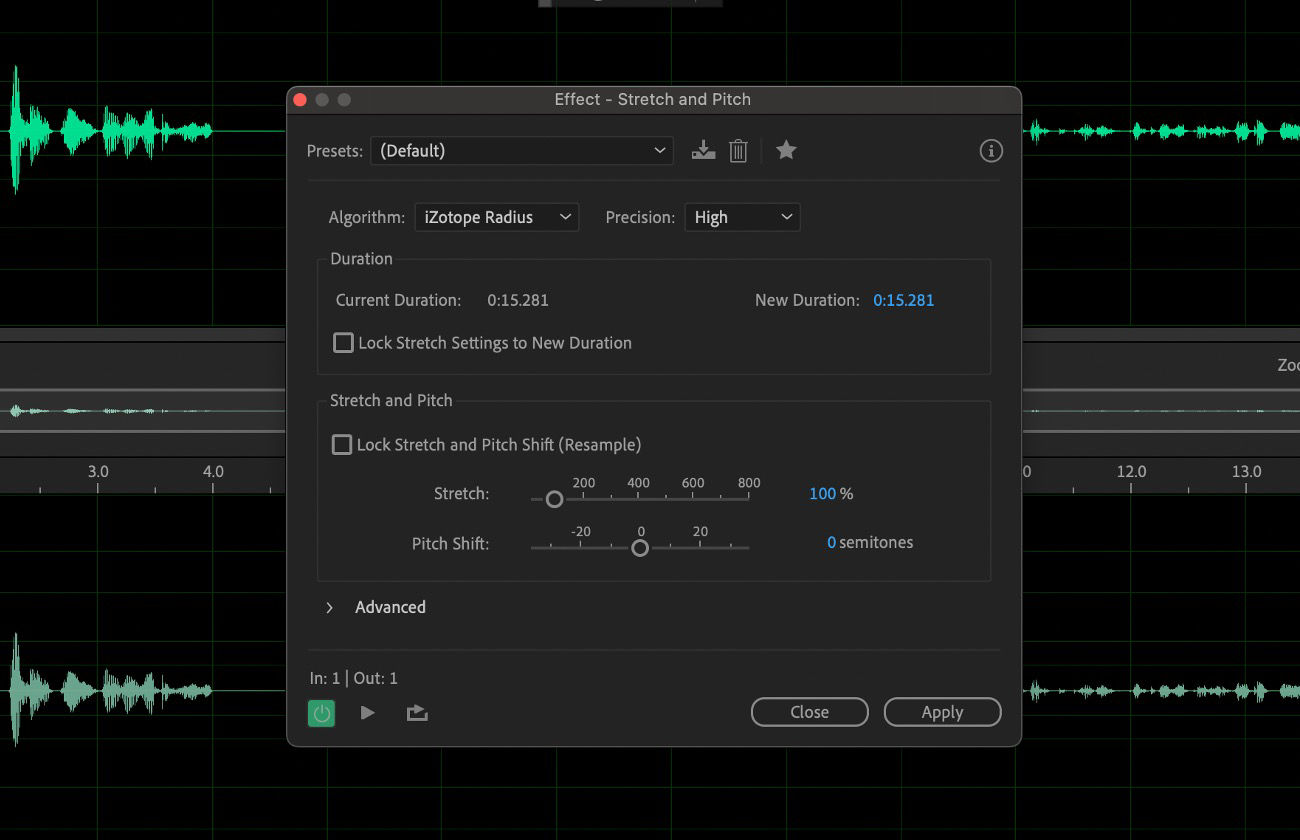Toggle the effect power button off
Viewport: 1300px width, 840px height.
[x=321, y=712]
